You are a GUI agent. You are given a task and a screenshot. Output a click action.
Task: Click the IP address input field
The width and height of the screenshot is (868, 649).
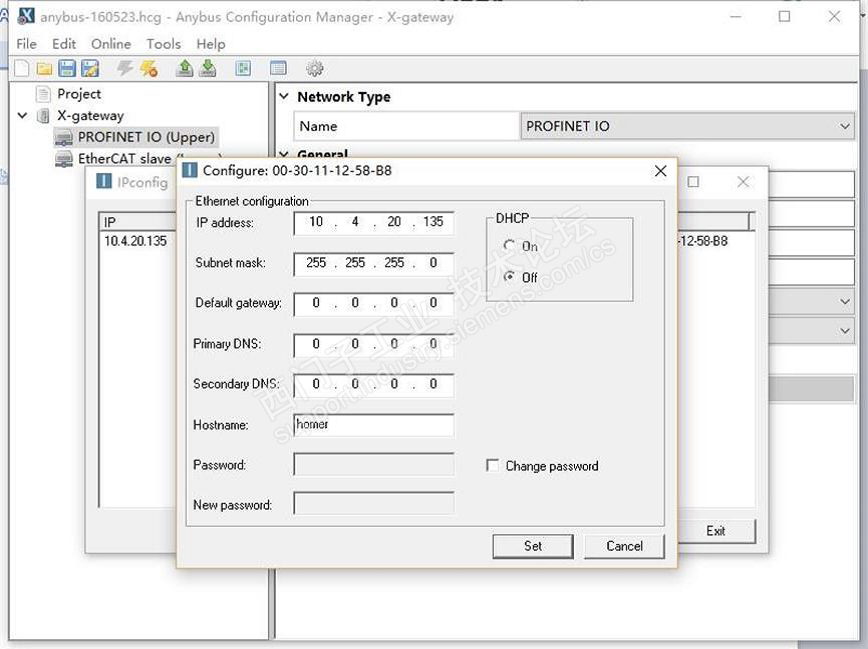[374, 223]
